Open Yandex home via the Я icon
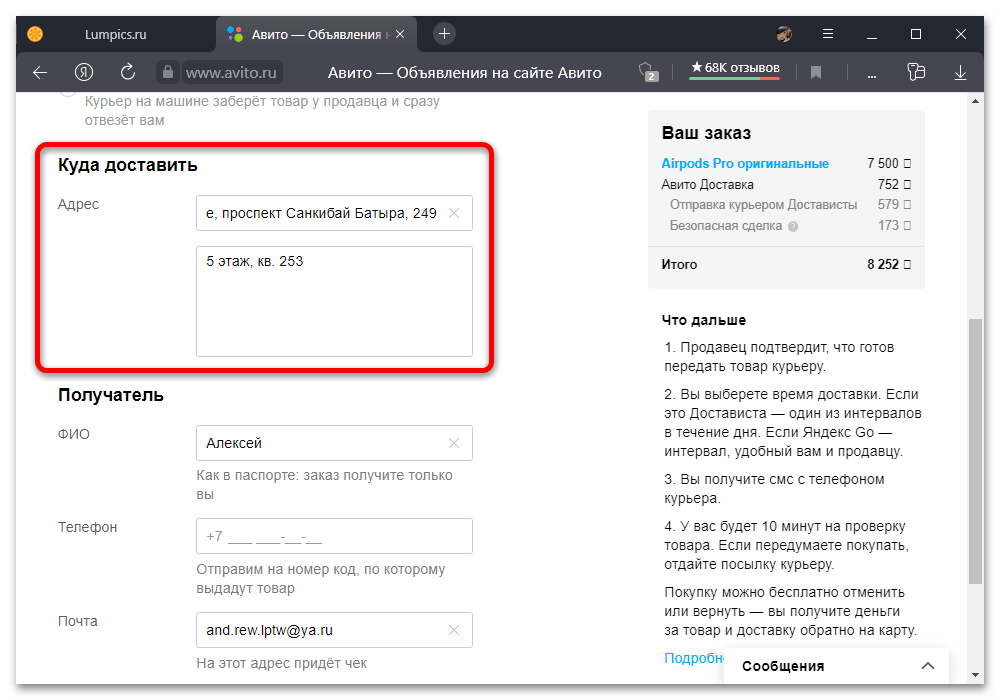 coord(84,73)
